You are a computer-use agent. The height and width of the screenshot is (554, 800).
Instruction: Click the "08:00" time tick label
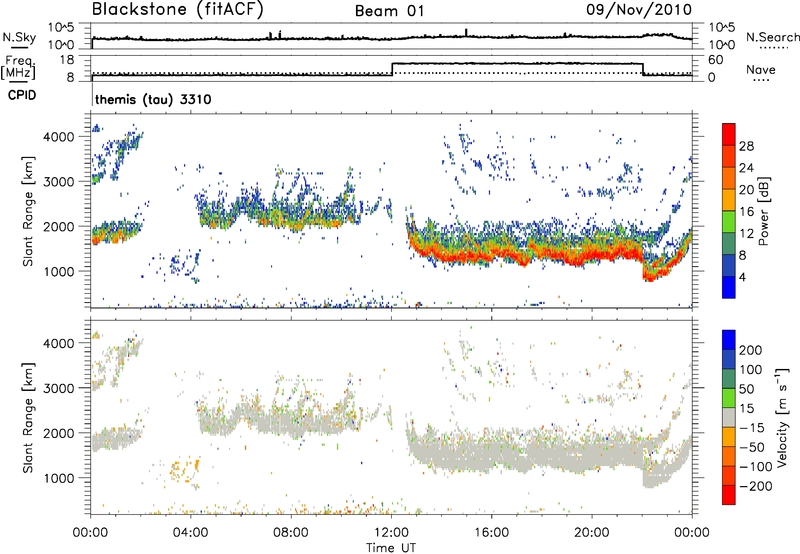coord(291,533)
